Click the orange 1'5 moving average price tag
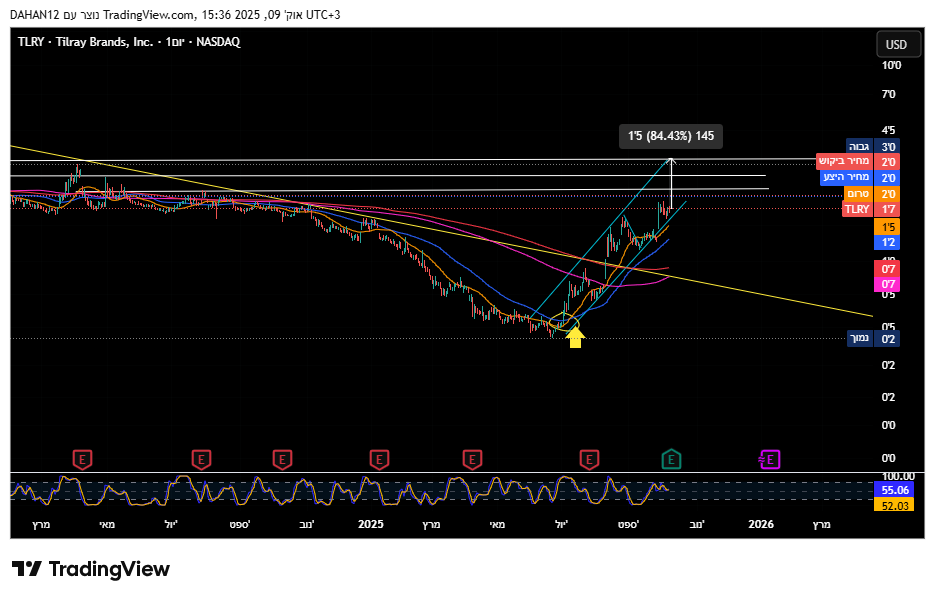This screenshot has width=935, height=599. coord(888,227)
